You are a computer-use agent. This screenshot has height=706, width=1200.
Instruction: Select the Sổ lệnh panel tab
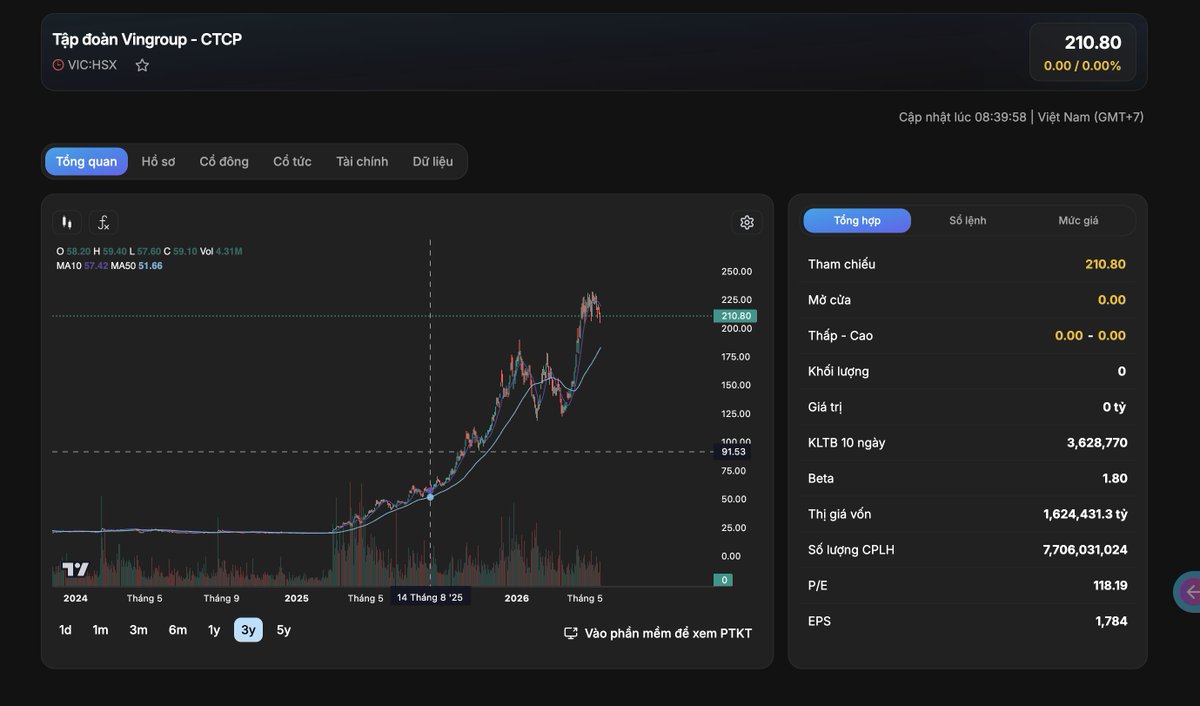point(968,220)
